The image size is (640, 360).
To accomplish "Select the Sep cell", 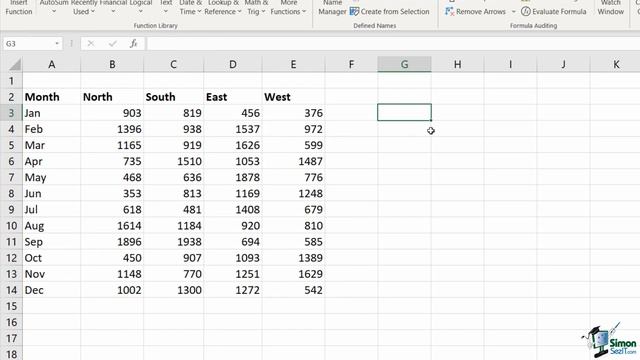I will click(51, 242).
